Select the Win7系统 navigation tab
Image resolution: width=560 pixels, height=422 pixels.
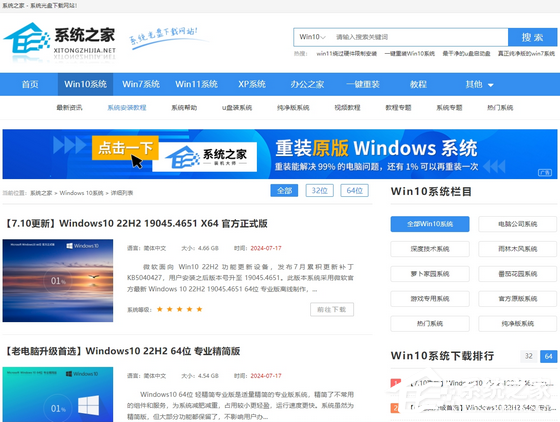(141, 84)
